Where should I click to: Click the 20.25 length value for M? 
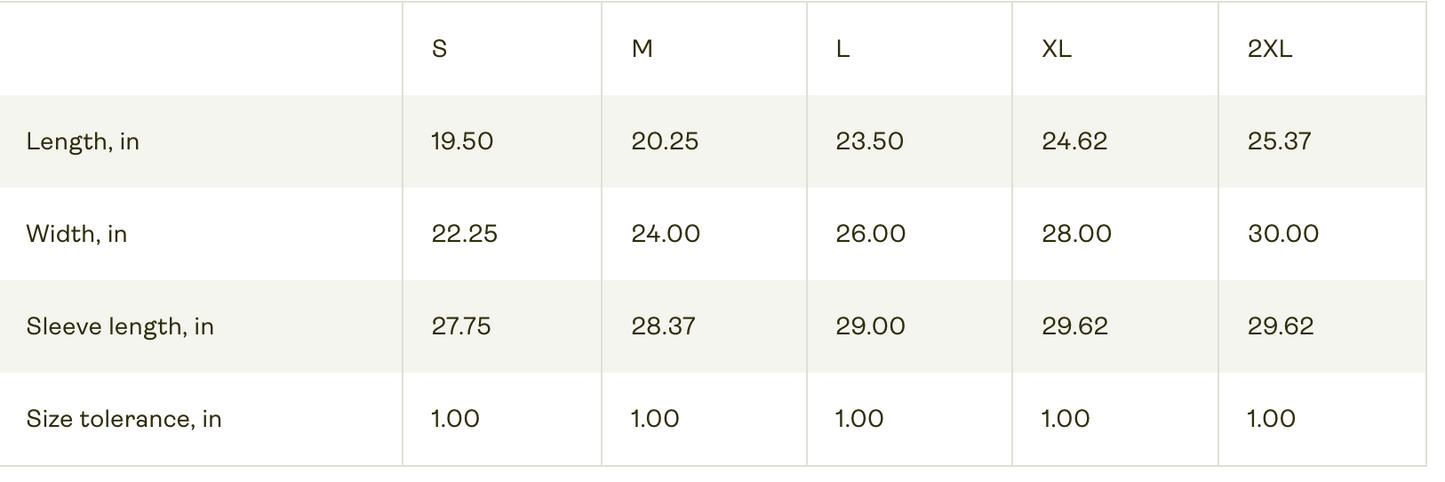665,141
